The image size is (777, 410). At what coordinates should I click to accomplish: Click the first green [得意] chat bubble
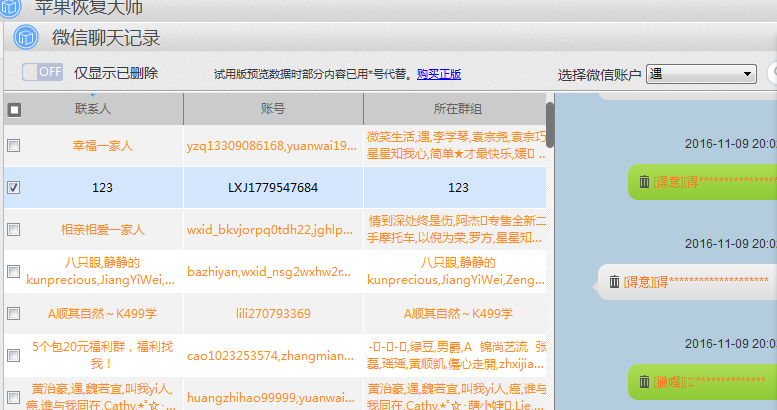pyautogui.click(x=703, y=182)
